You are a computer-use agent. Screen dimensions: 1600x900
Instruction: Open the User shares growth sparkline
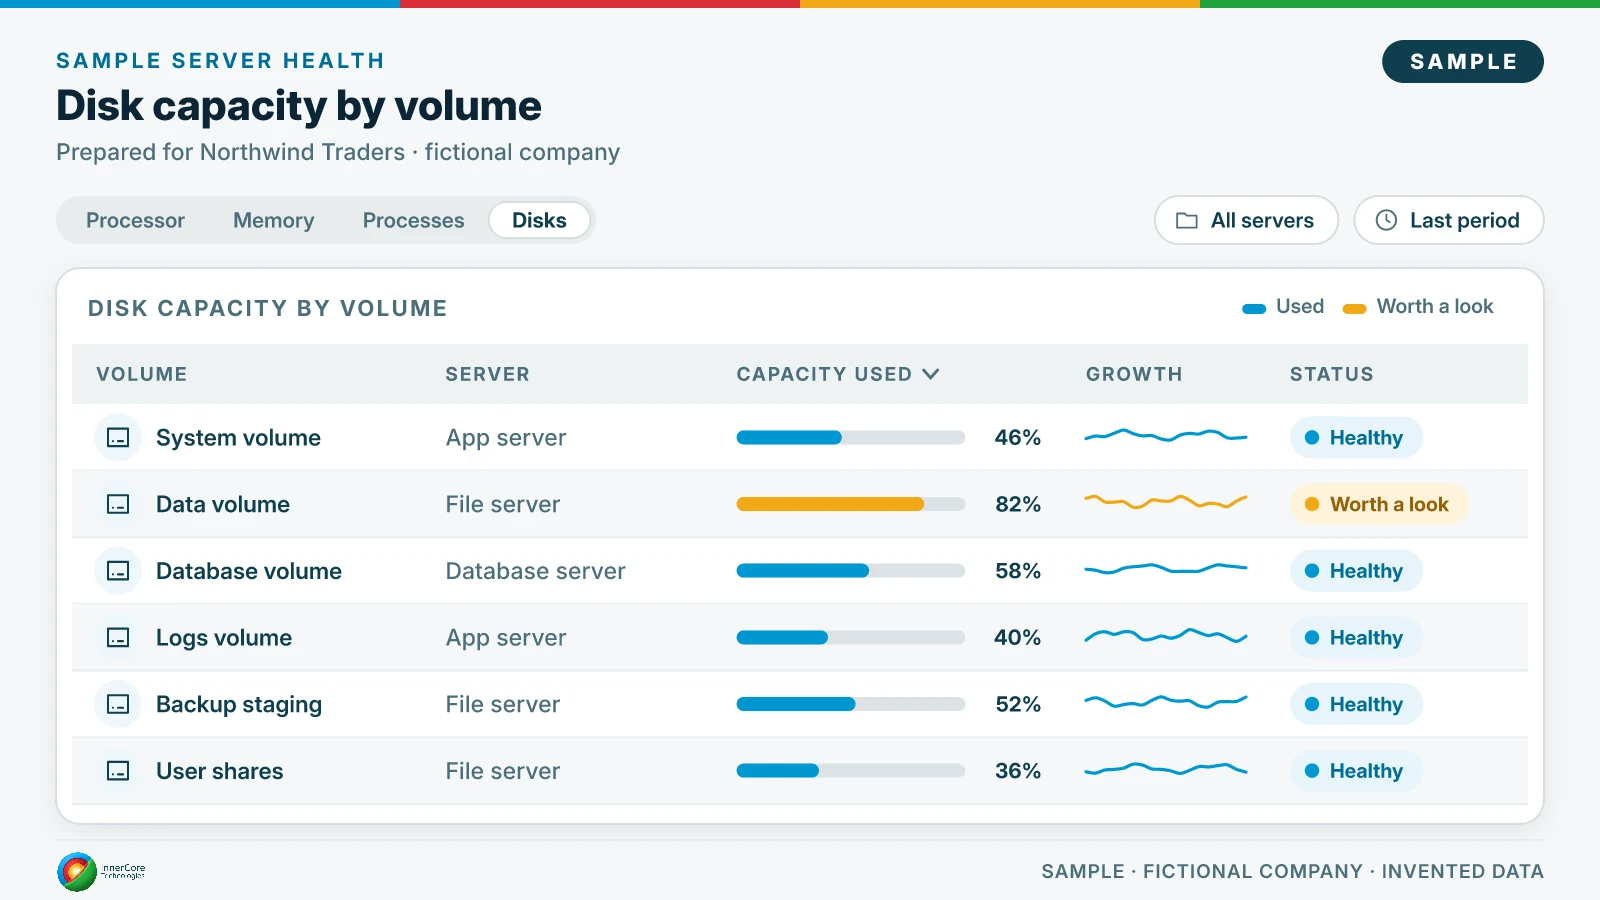point(1166,769)
